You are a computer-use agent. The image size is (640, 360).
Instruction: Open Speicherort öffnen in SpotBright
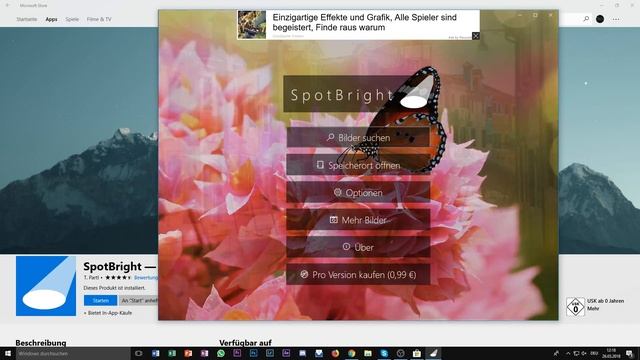[358, 165]
